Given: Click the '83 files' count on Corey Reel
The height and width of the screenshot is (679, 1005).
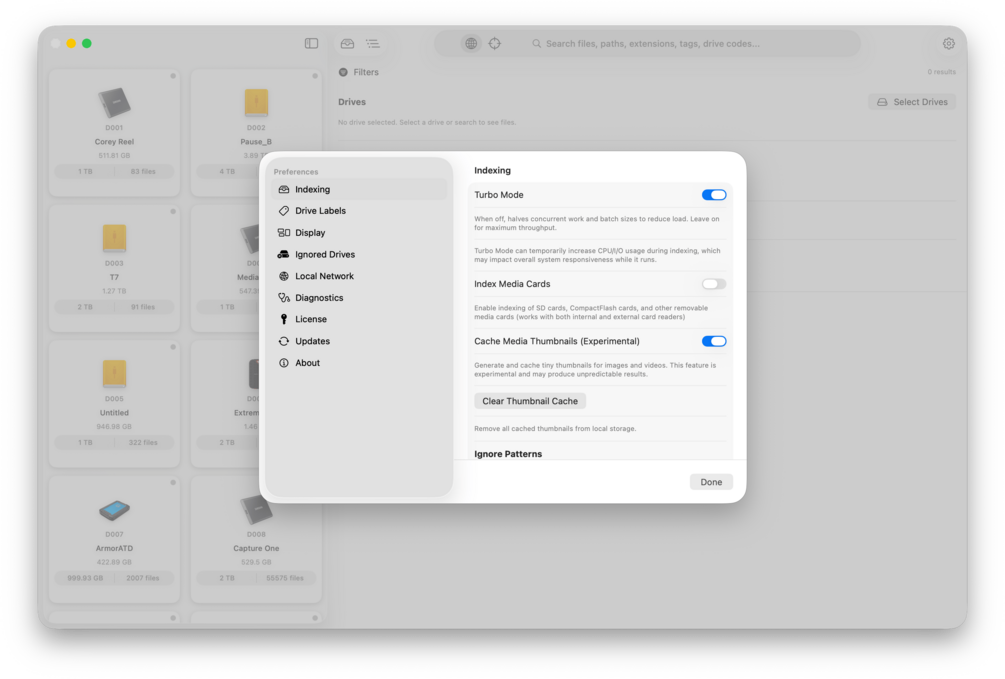Looking at the screenshot, I should tap(143, 172).
